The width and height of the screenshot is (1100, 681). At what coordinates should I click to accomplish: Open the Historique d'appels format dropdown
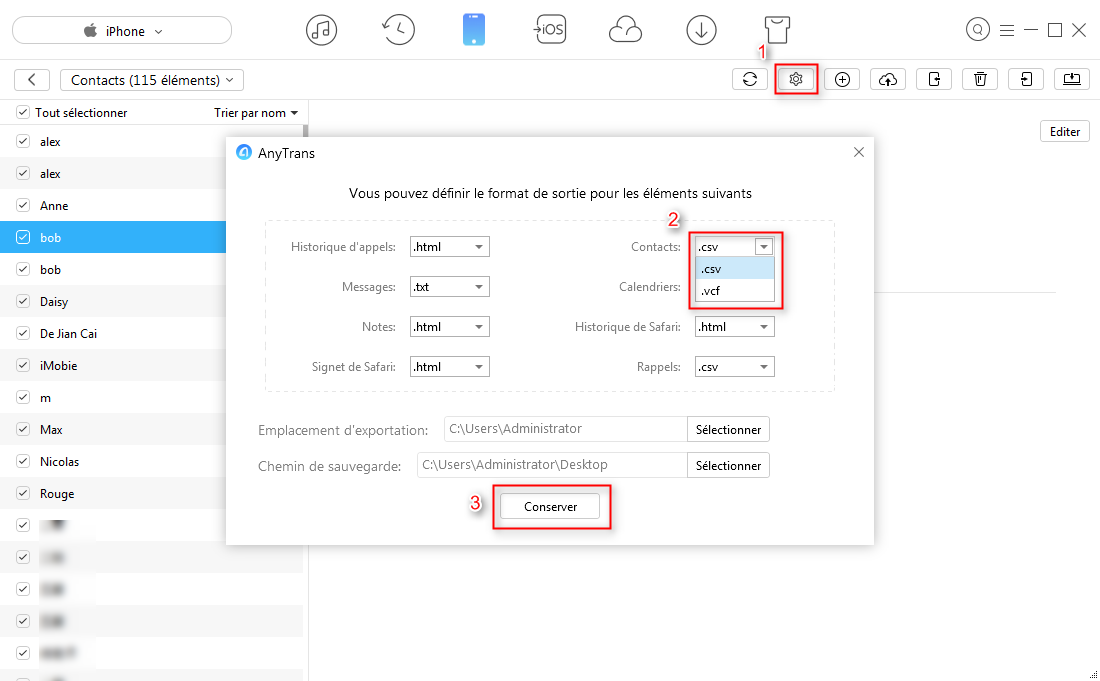click(x=450, y=246)
